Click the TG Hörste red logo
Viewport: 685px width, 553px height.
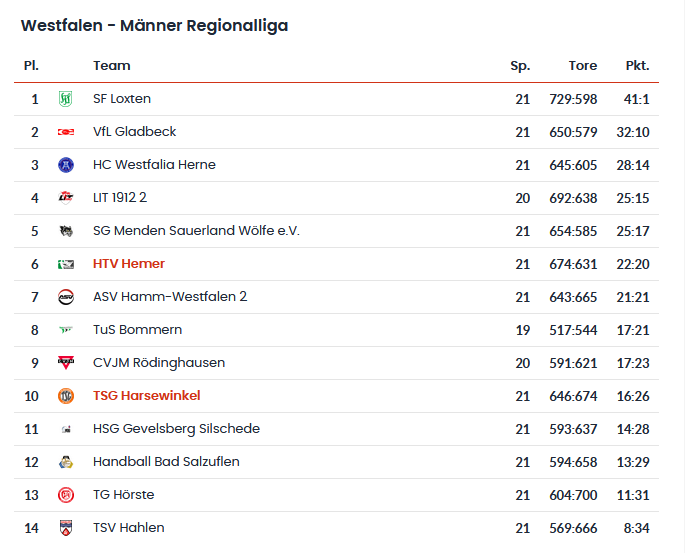pos(66,495)
